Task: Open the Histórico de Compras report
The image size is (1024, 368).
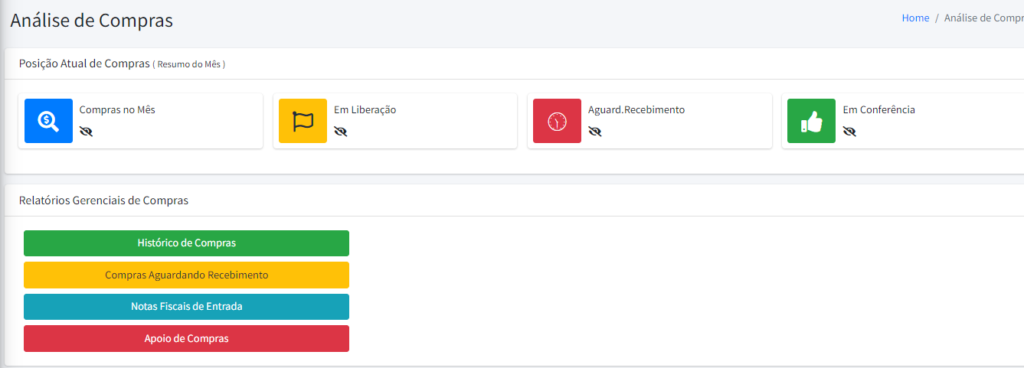Action: point(186,243)
